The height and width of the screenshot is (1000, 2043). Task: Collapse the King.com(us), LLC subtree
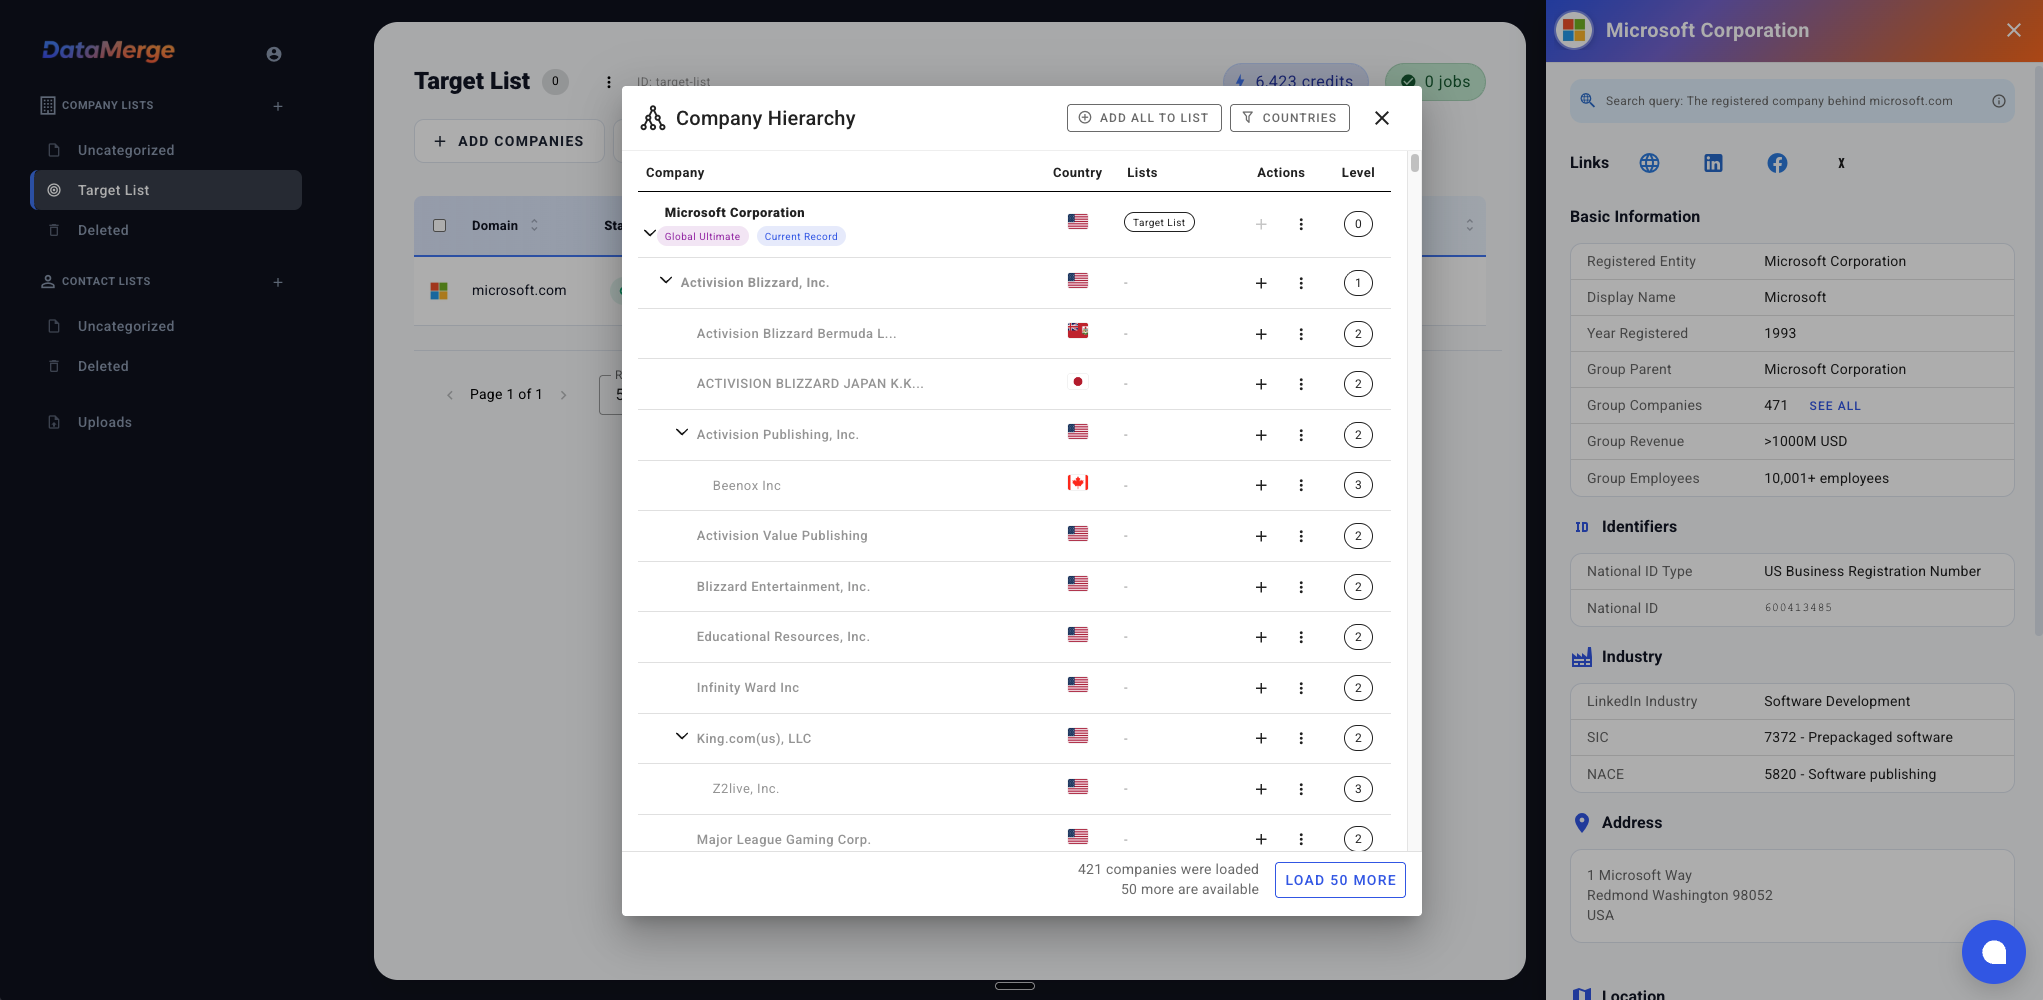coord(682,737)
